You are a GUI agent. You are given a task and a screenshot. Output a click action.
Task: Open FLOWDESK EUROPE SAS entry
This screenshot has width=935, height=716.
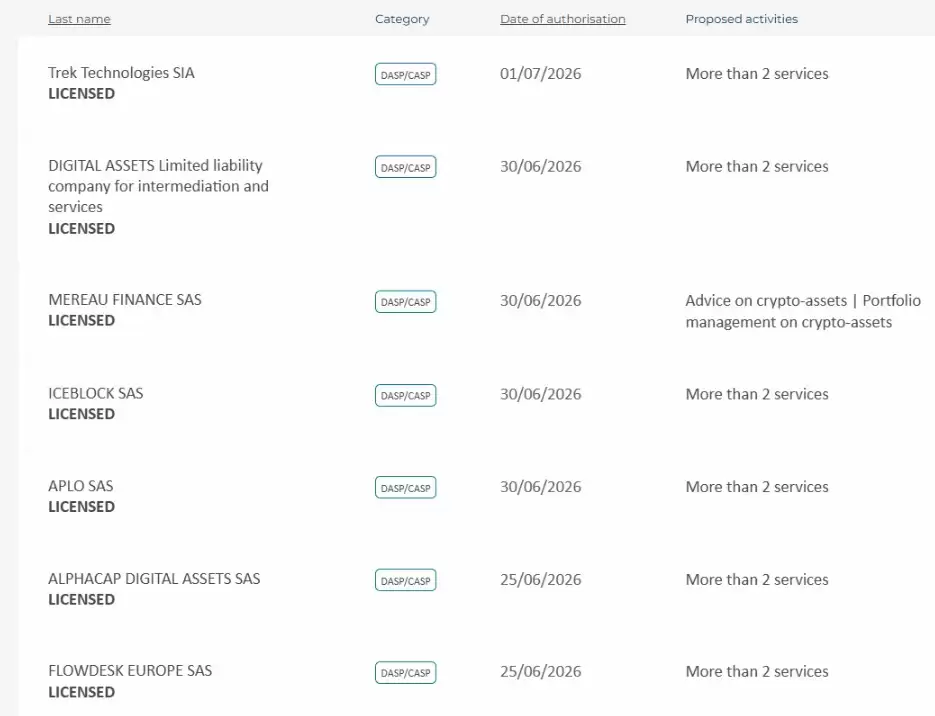[x=130, y=671]
